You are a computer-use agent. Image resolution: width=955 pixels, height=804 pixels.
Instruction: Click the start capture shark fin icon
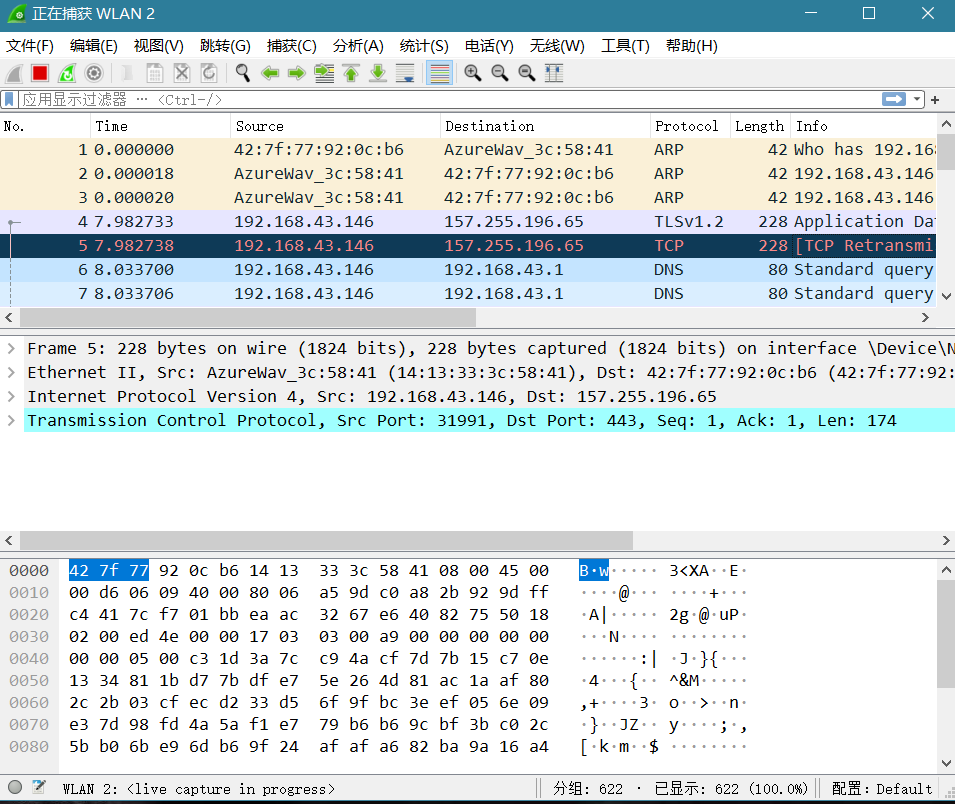(x=15, y=74)
